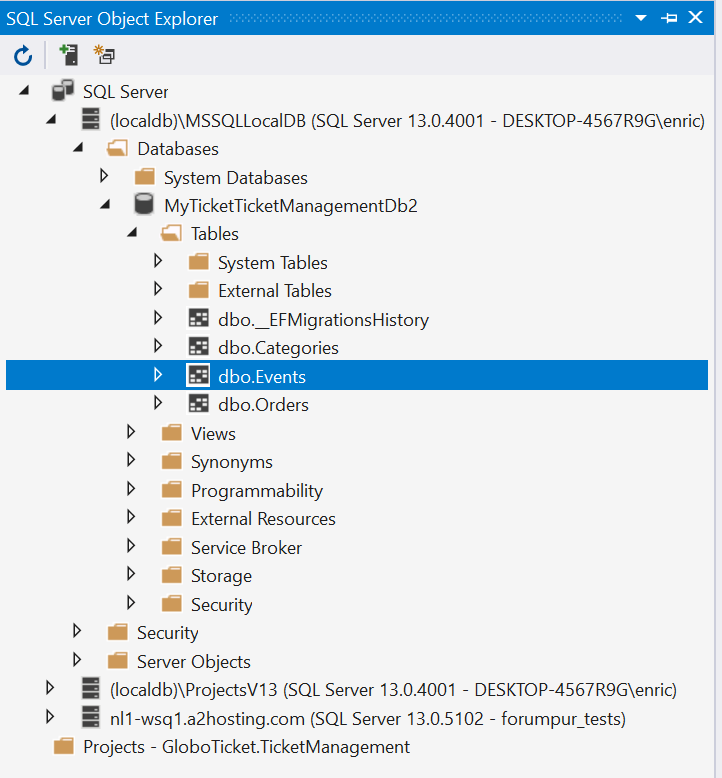
Task: Click the a2hosting server icon
Action: tap(90, 717)
